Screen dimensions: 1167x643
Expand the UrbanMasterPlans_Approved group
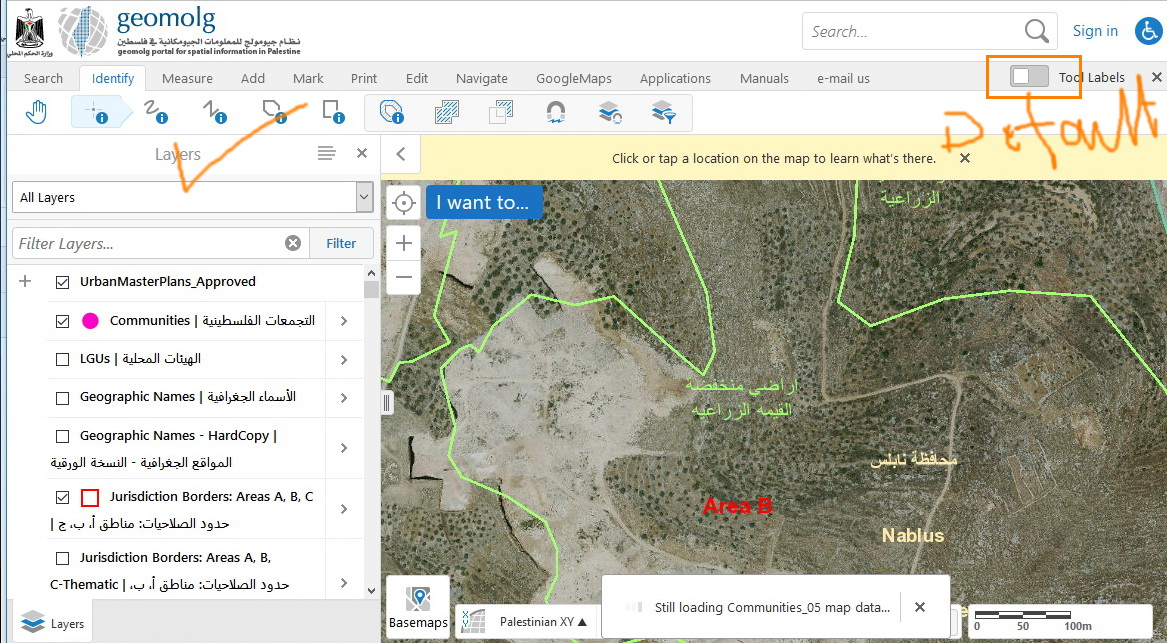25,281
